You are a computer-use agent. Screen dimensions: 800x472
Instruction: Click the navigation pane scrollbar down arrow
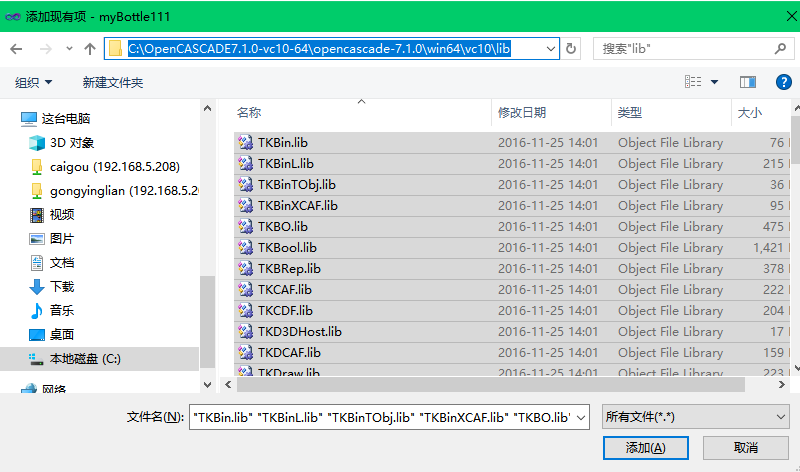(207, 385)
